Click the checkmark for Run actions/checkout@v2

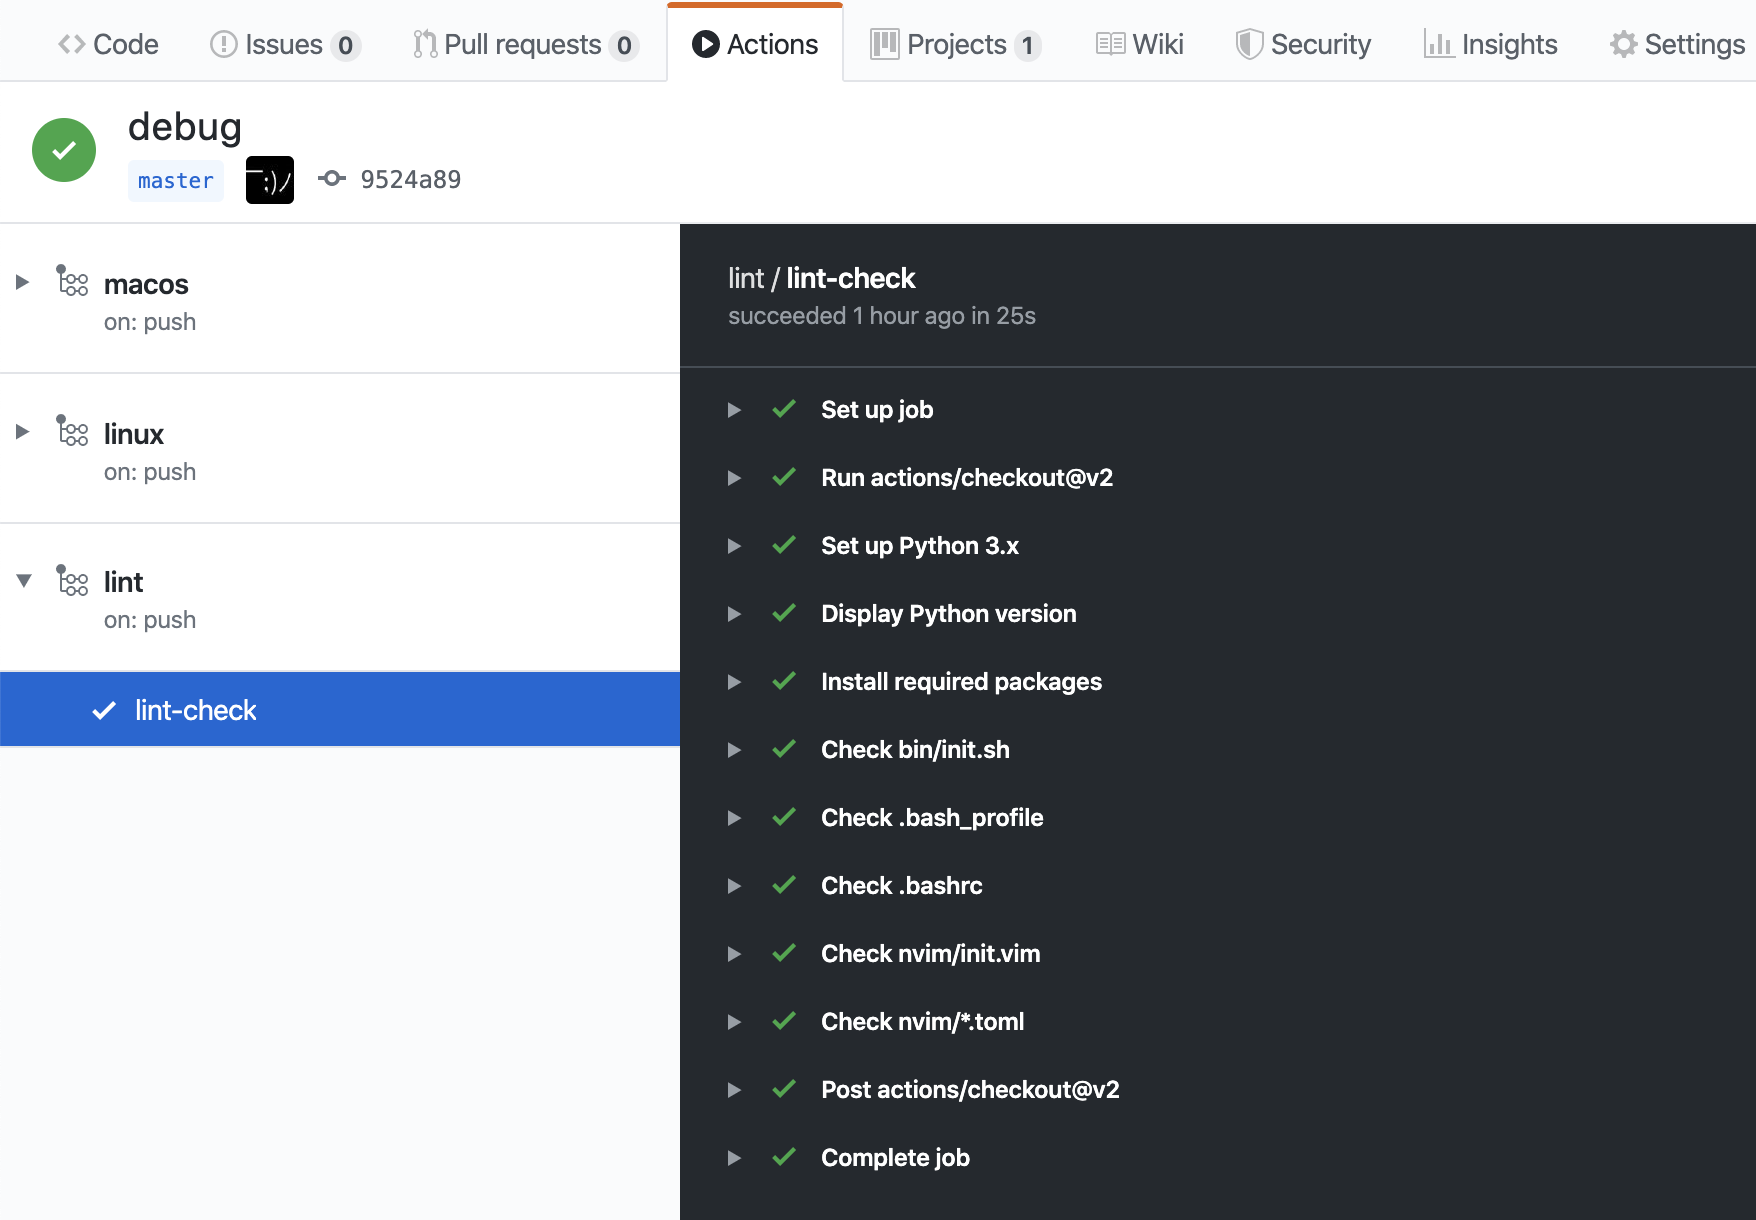pos(784,477)
